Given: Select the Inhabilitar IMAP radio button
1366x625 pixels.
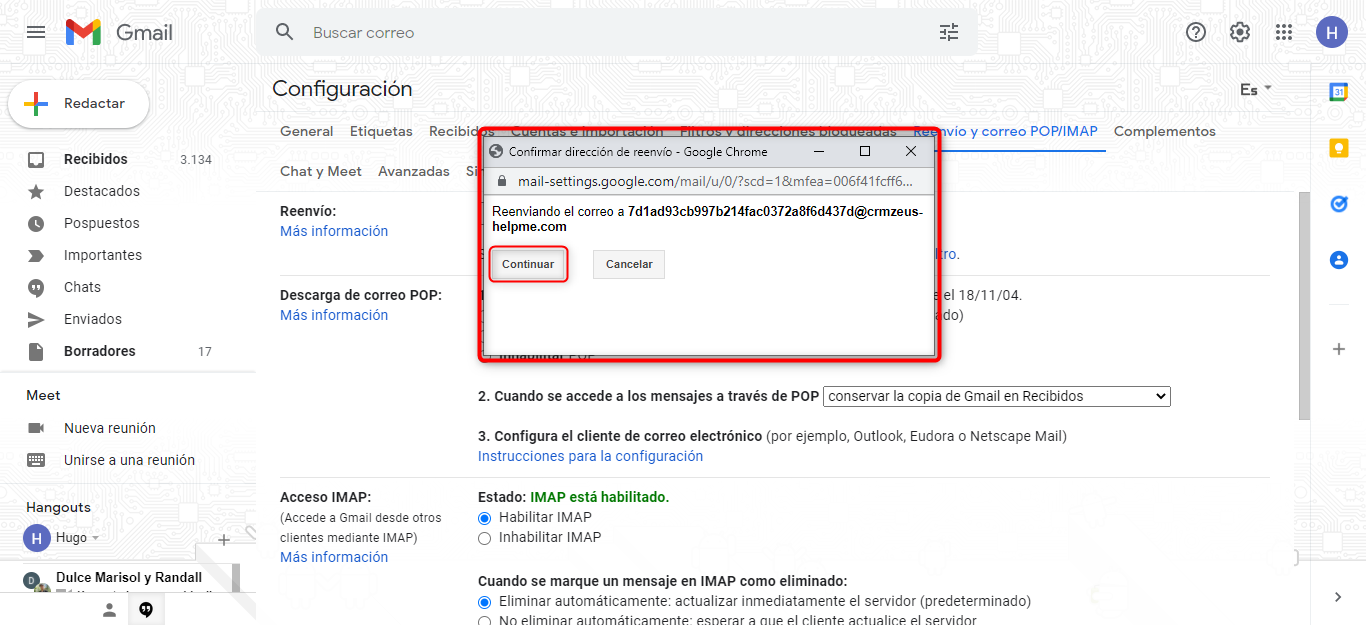Looking at the screenshot, I should pos(485,538).
